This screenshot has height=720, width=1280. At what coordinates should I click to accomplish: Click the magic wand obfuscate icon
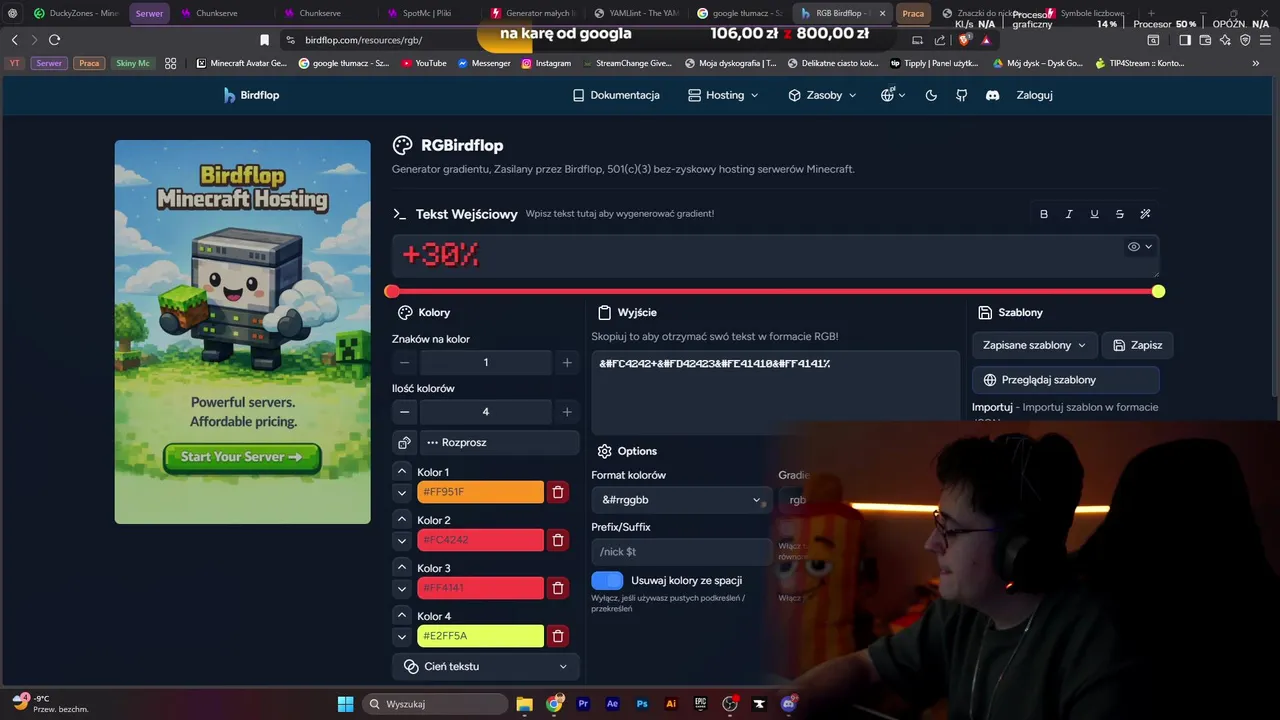(x=1145, y=214)
